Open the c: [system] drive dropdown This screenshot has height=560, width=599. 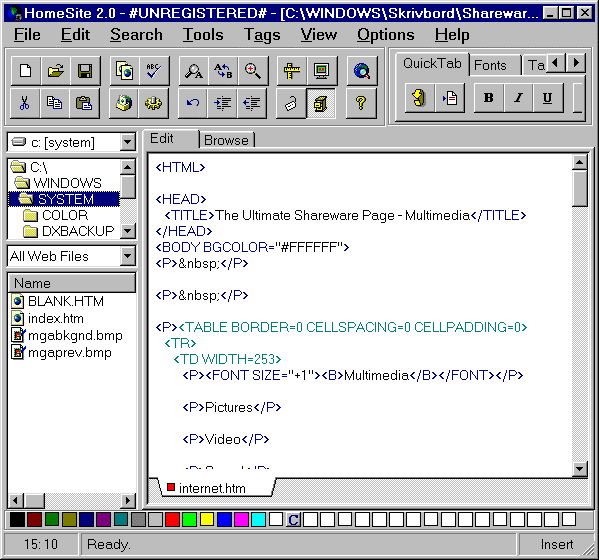click(x=127, y=142)
